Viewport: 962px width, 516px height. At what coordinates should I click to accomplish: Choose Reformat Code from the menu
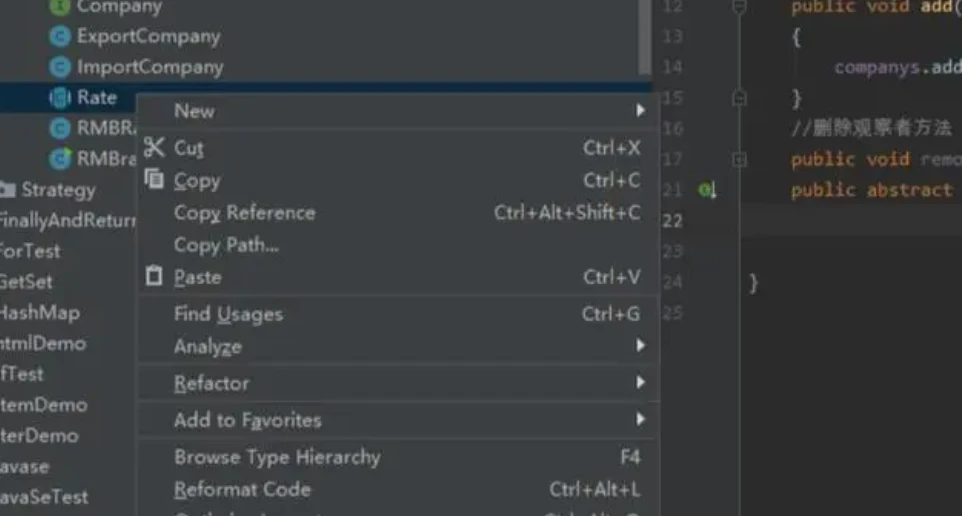point(242,490)
